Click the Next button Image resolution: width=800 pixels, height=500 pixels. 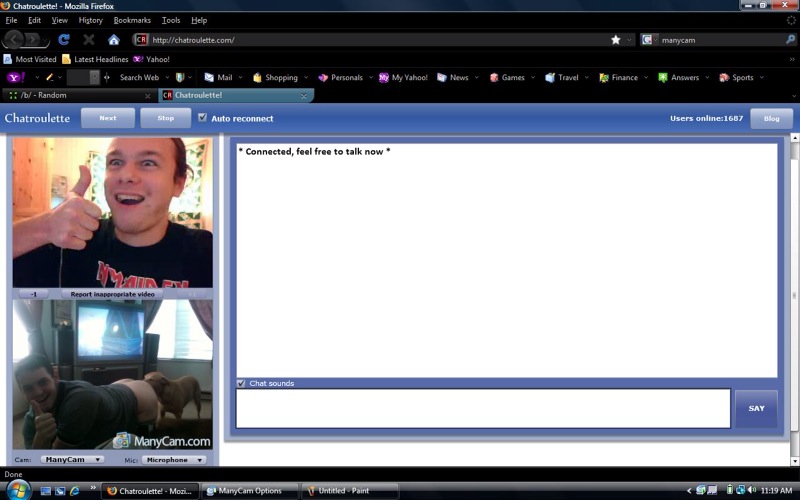click(107, 118)
